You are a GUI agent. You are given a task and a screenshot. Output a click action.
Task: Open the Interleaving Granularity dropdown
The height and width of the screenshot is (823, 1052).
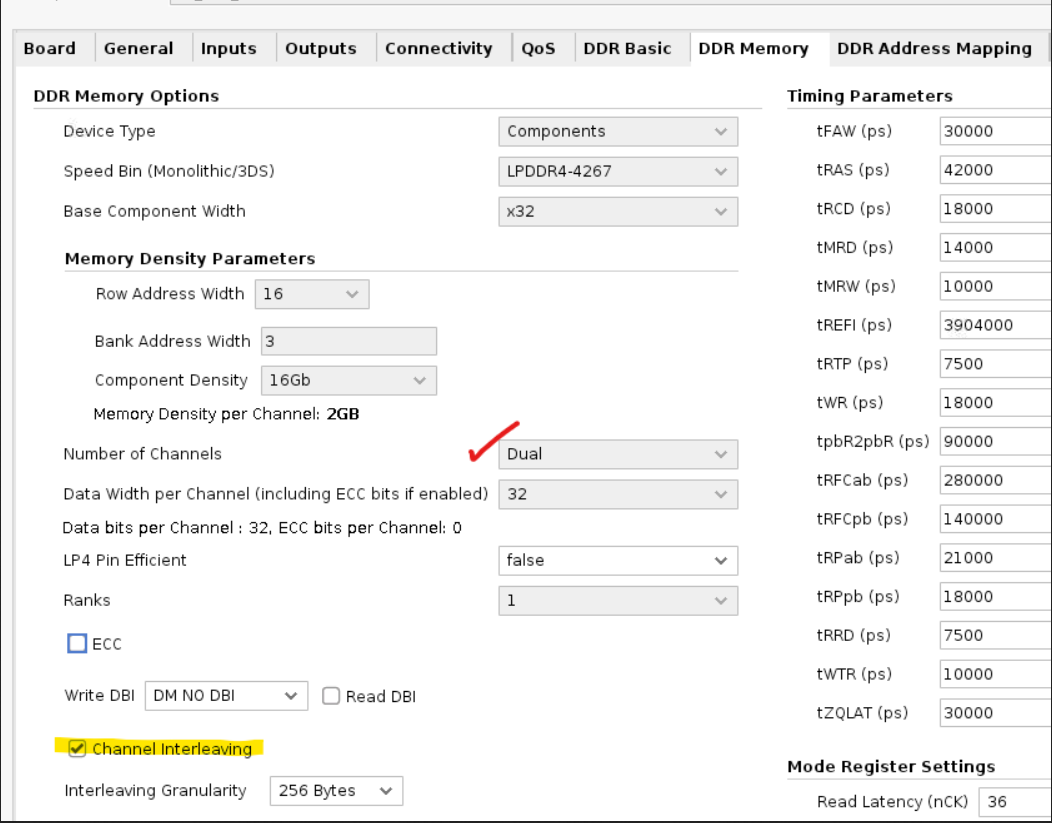tap(335, 791)
